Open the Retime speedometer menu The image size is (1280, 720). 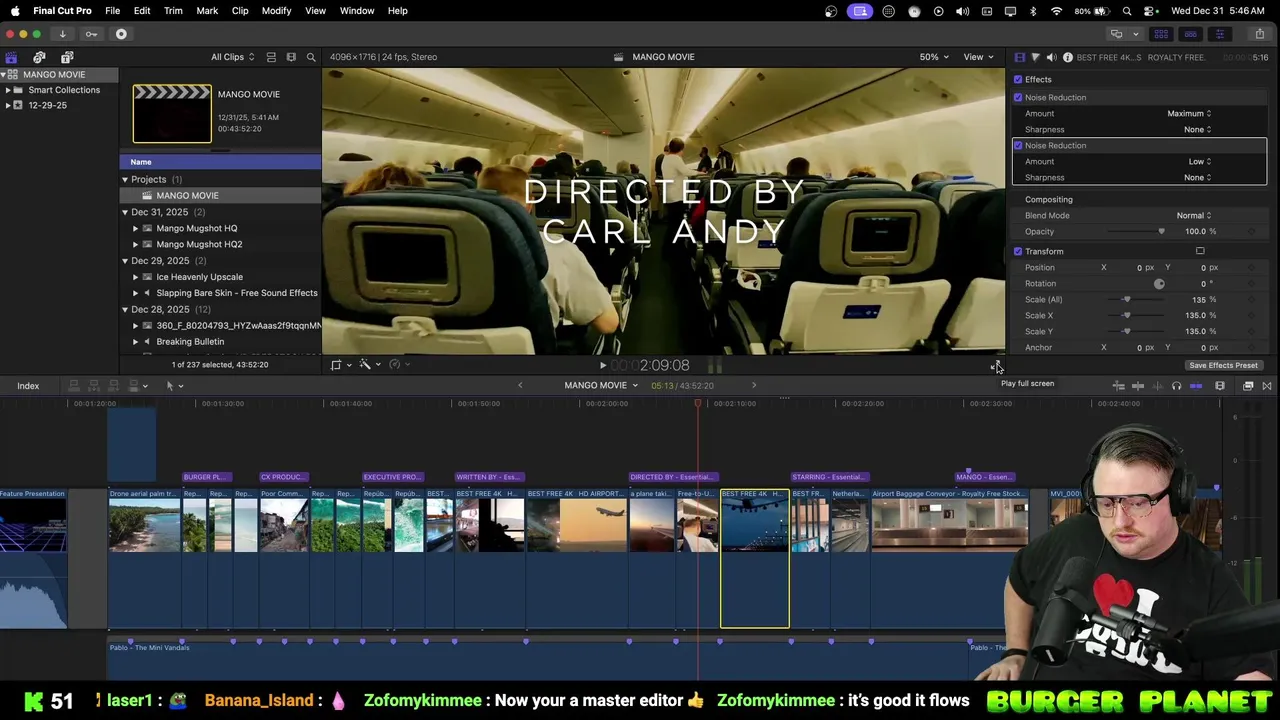click(x=398, y=365)
